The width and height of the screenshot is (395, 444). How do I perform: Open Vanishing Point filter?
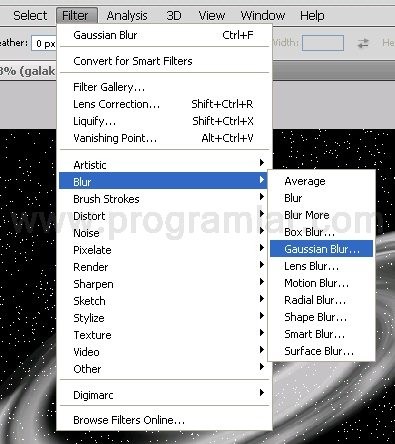(163, 138)
